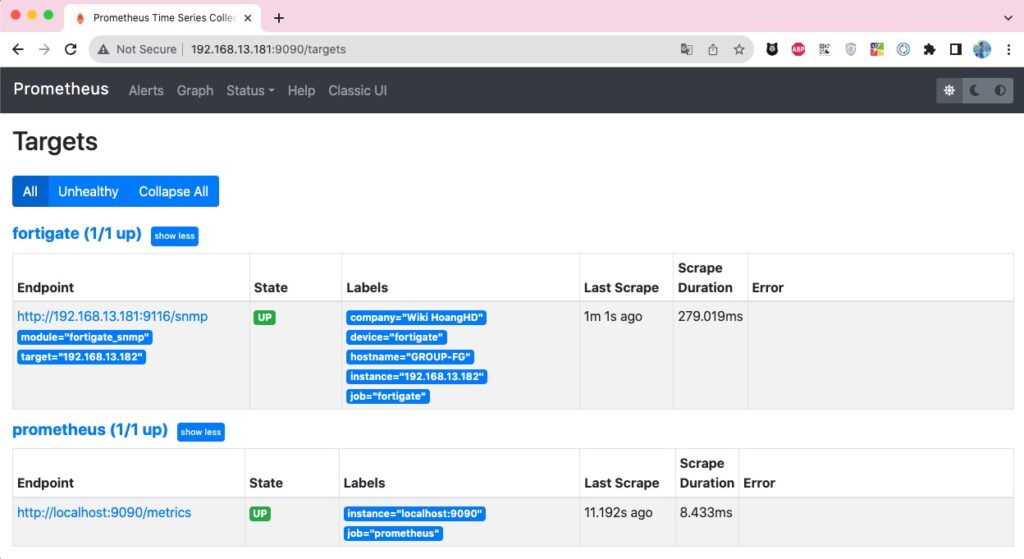The height and width of the screenshot is (559, 1024).
Task: Close the Prometheus browser tab
Action: [248, 18]
